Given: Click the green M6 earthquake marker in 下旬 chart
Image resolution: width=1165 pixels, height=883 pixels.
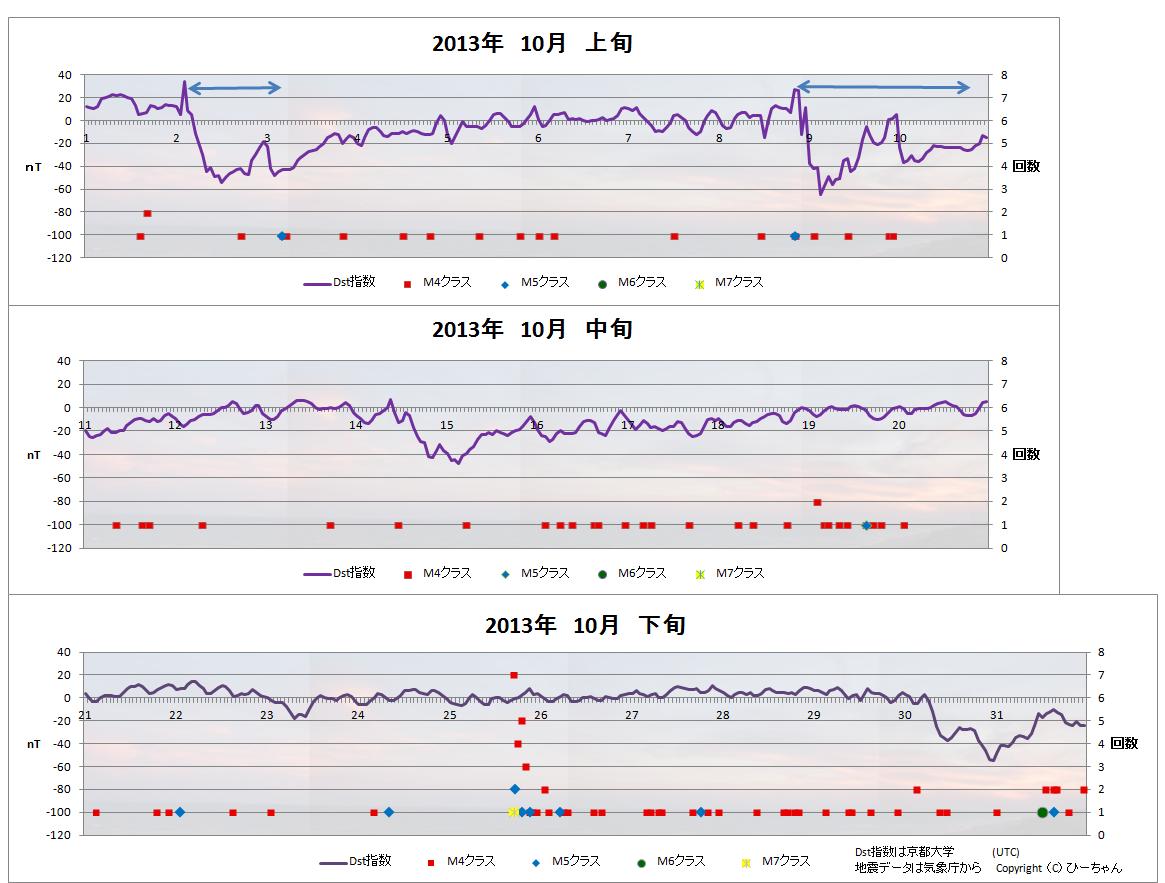Looking at the screenshot, I should [x=1042, y=813].
